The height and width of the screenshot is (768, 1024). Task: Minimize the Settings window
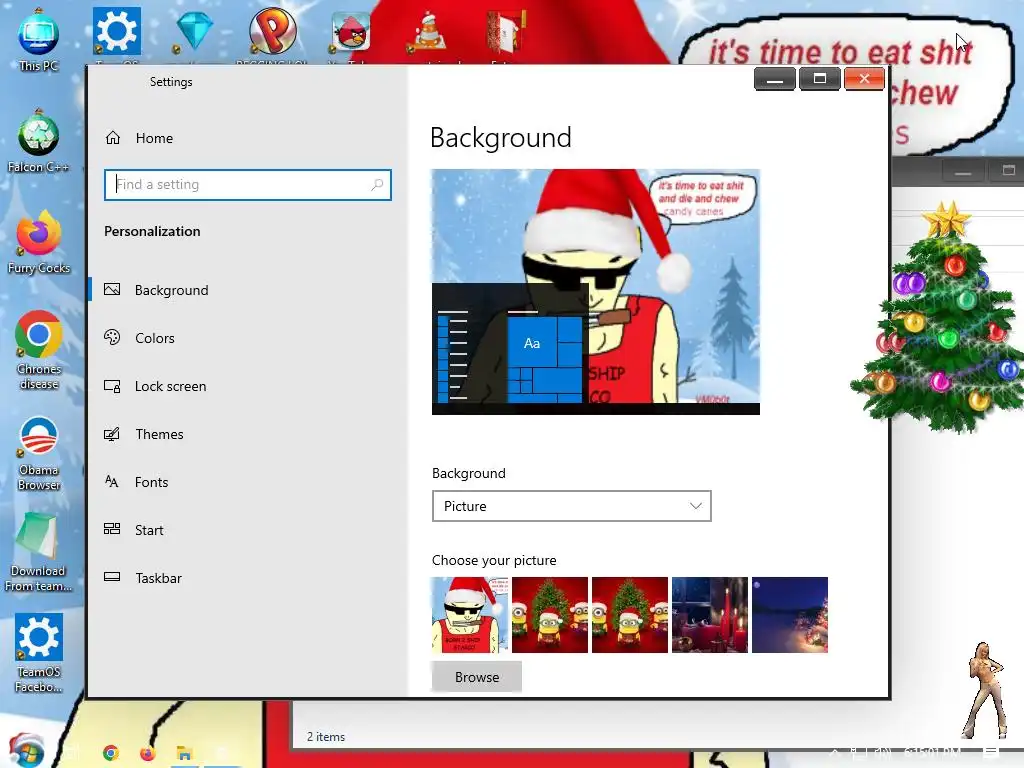pyautogui.click(x=775, y=79)
